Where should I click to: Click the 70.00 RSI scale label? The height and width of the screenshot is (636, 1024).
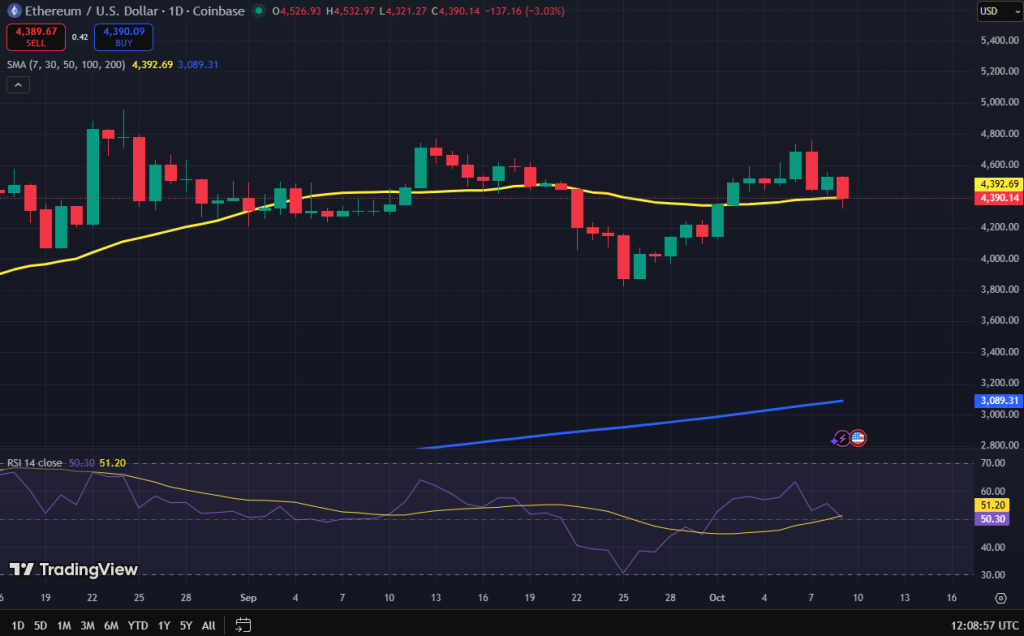[993, 463]
